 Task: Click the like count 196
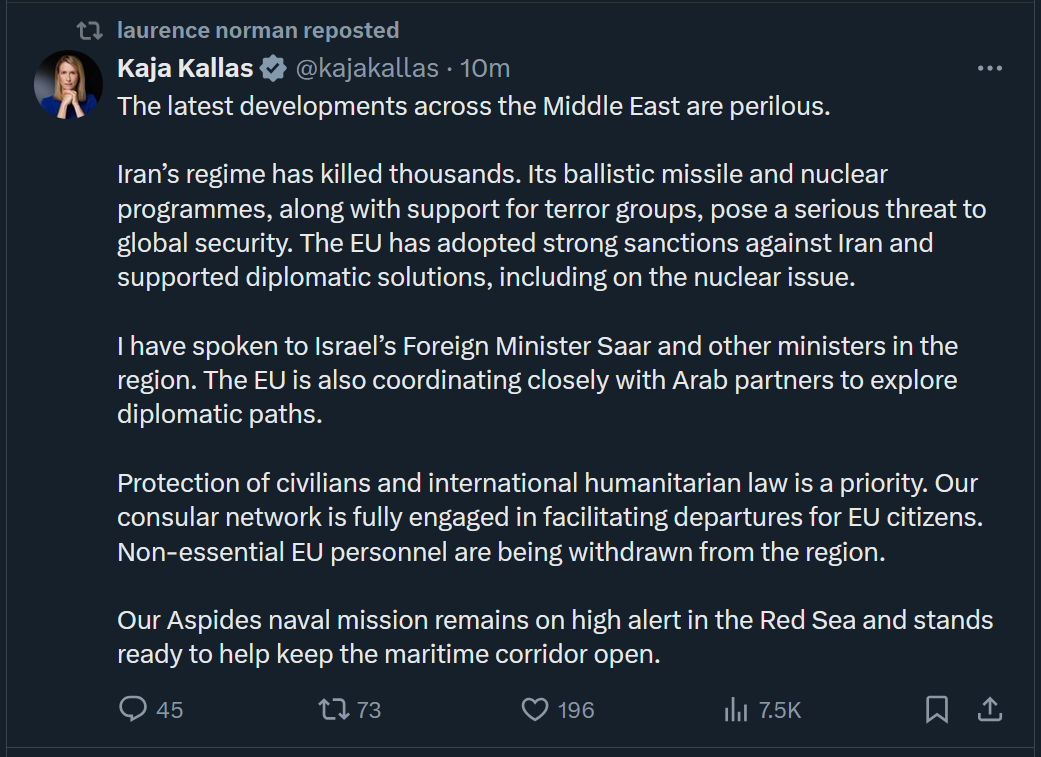(x=576, y=710)
